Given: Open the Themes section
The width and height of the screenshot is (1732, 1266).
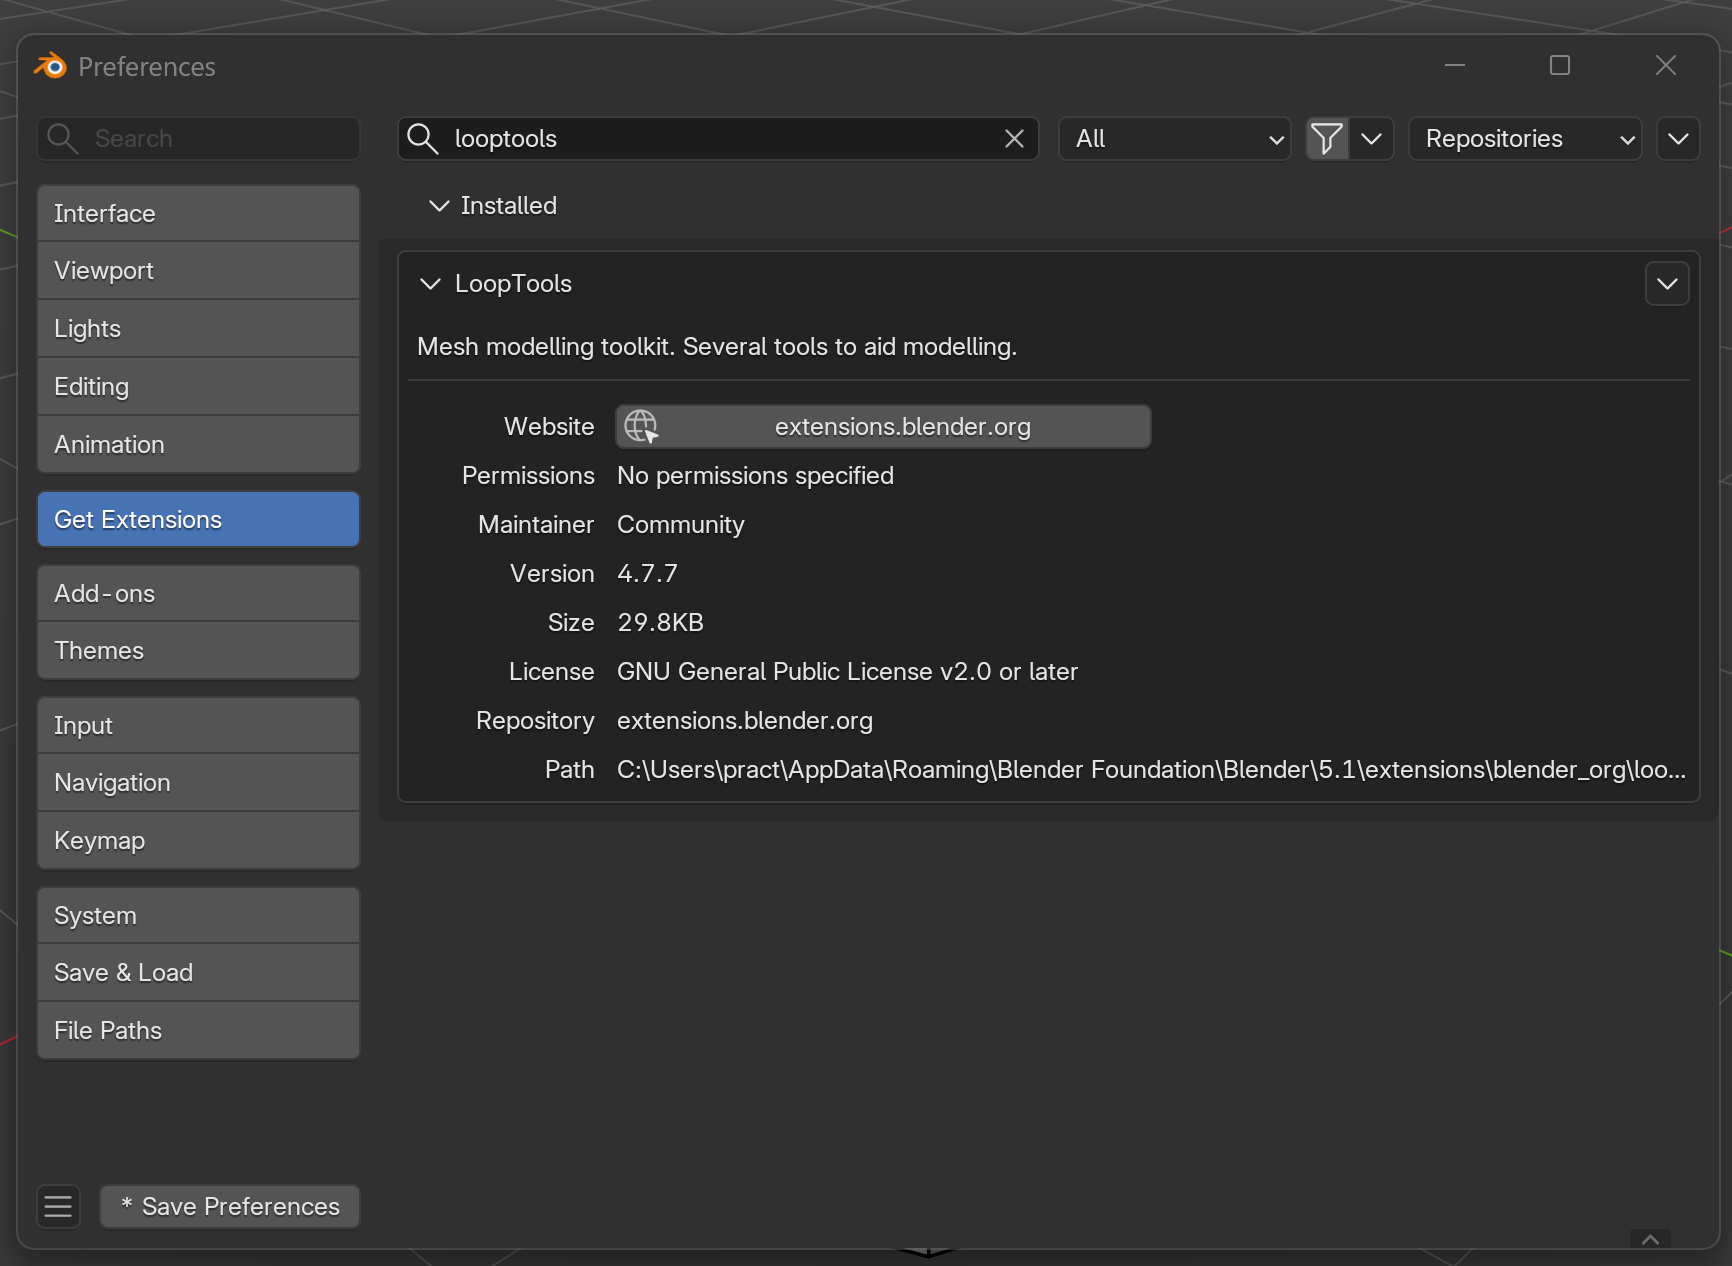Looking at the screenshot, I should pyautogui.click(x=199, y=651).
